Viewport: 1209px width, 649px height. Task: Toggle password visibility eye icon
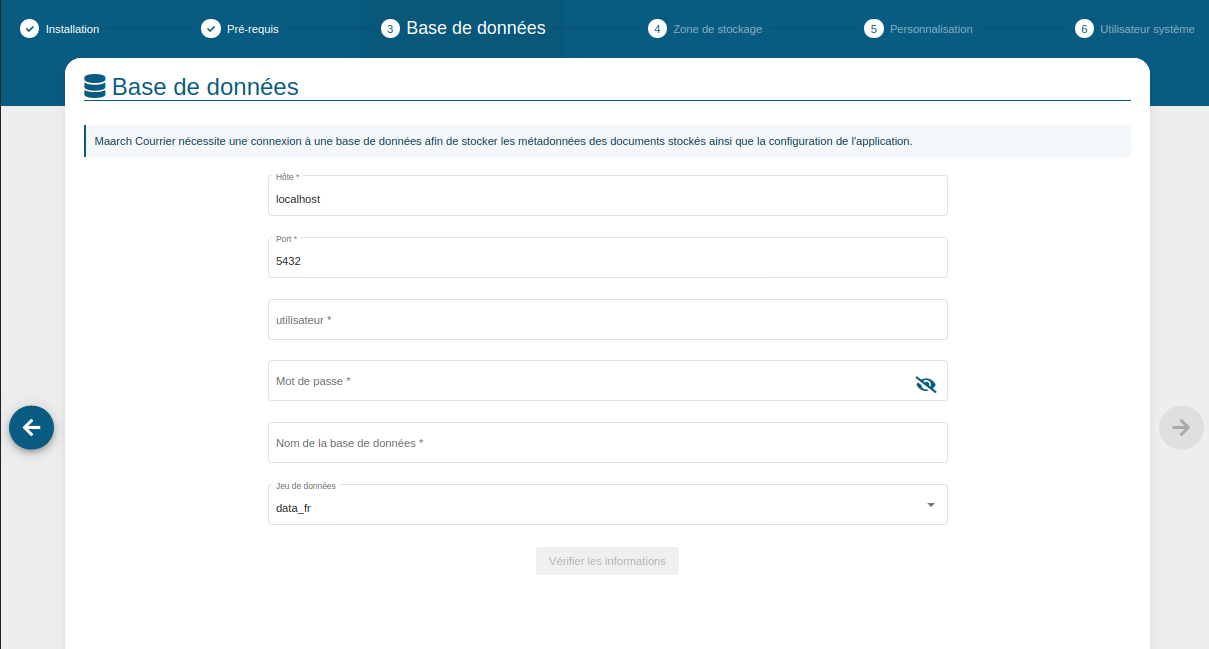tap(925, 384)
